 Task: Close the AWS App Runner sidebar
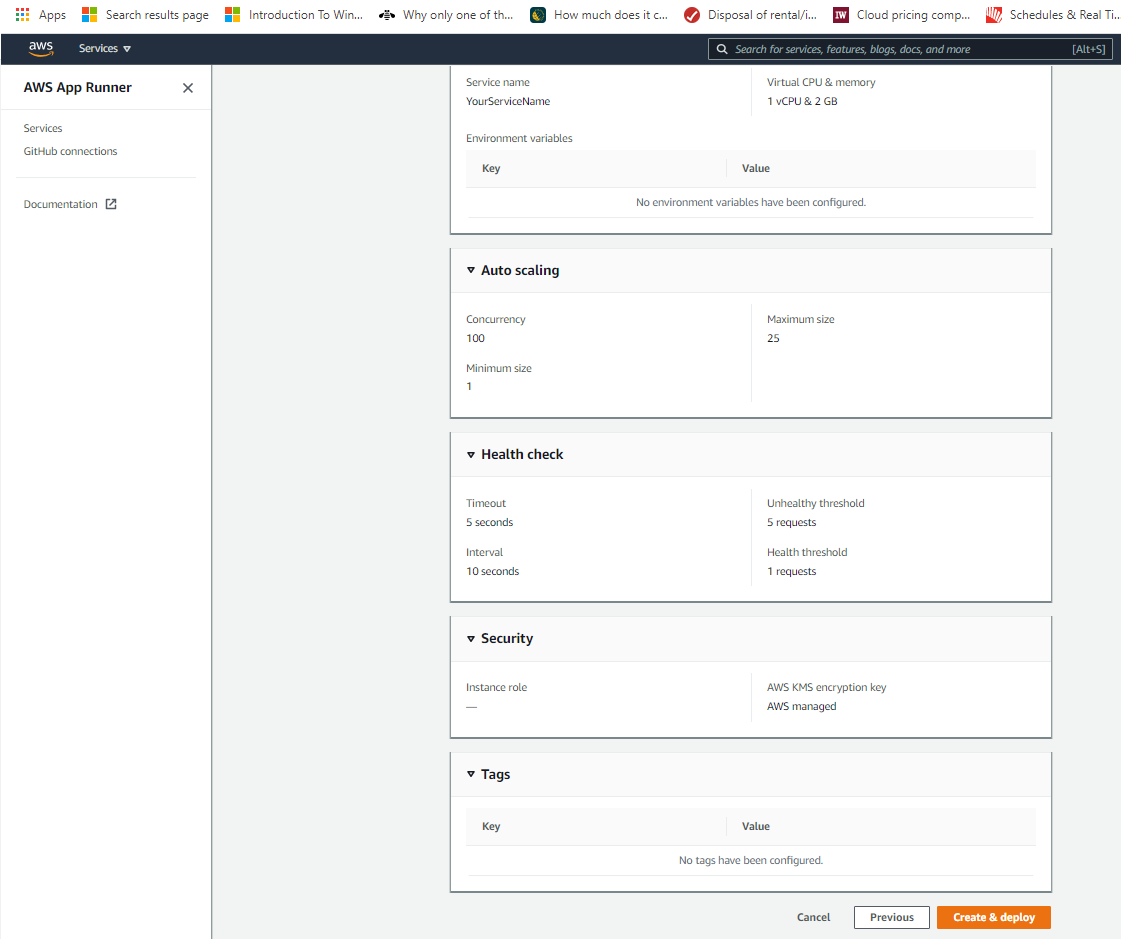coord(188,88)
